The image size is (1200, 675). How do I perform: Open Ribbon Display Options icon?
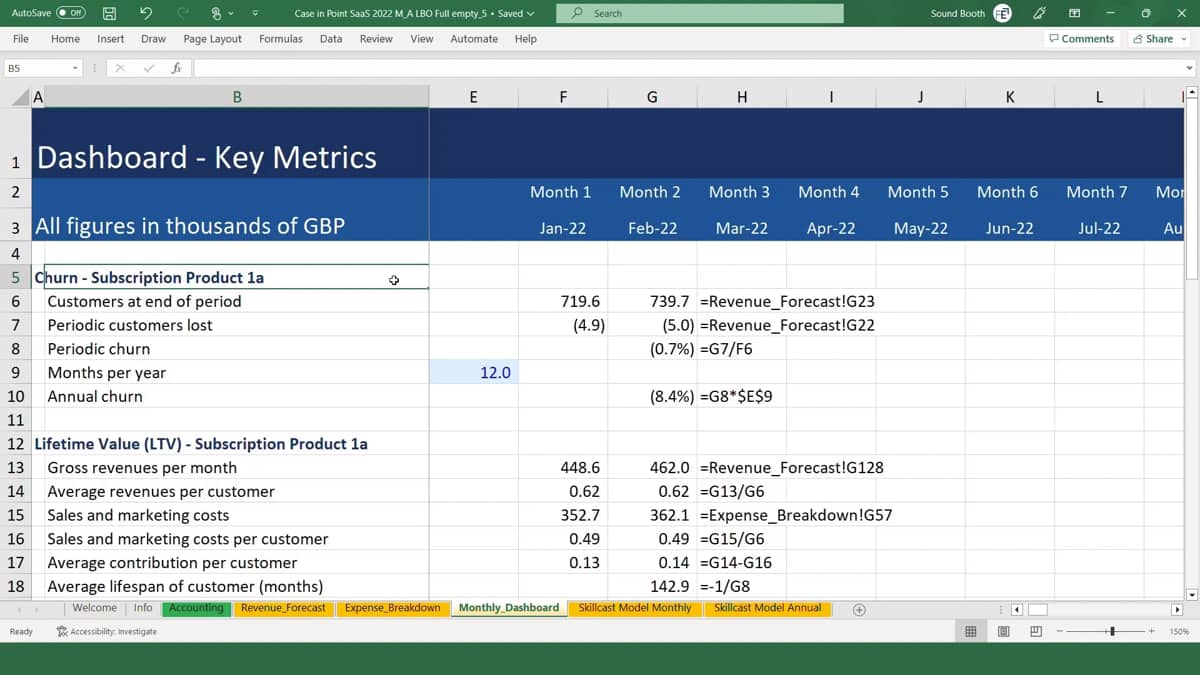1074,13
